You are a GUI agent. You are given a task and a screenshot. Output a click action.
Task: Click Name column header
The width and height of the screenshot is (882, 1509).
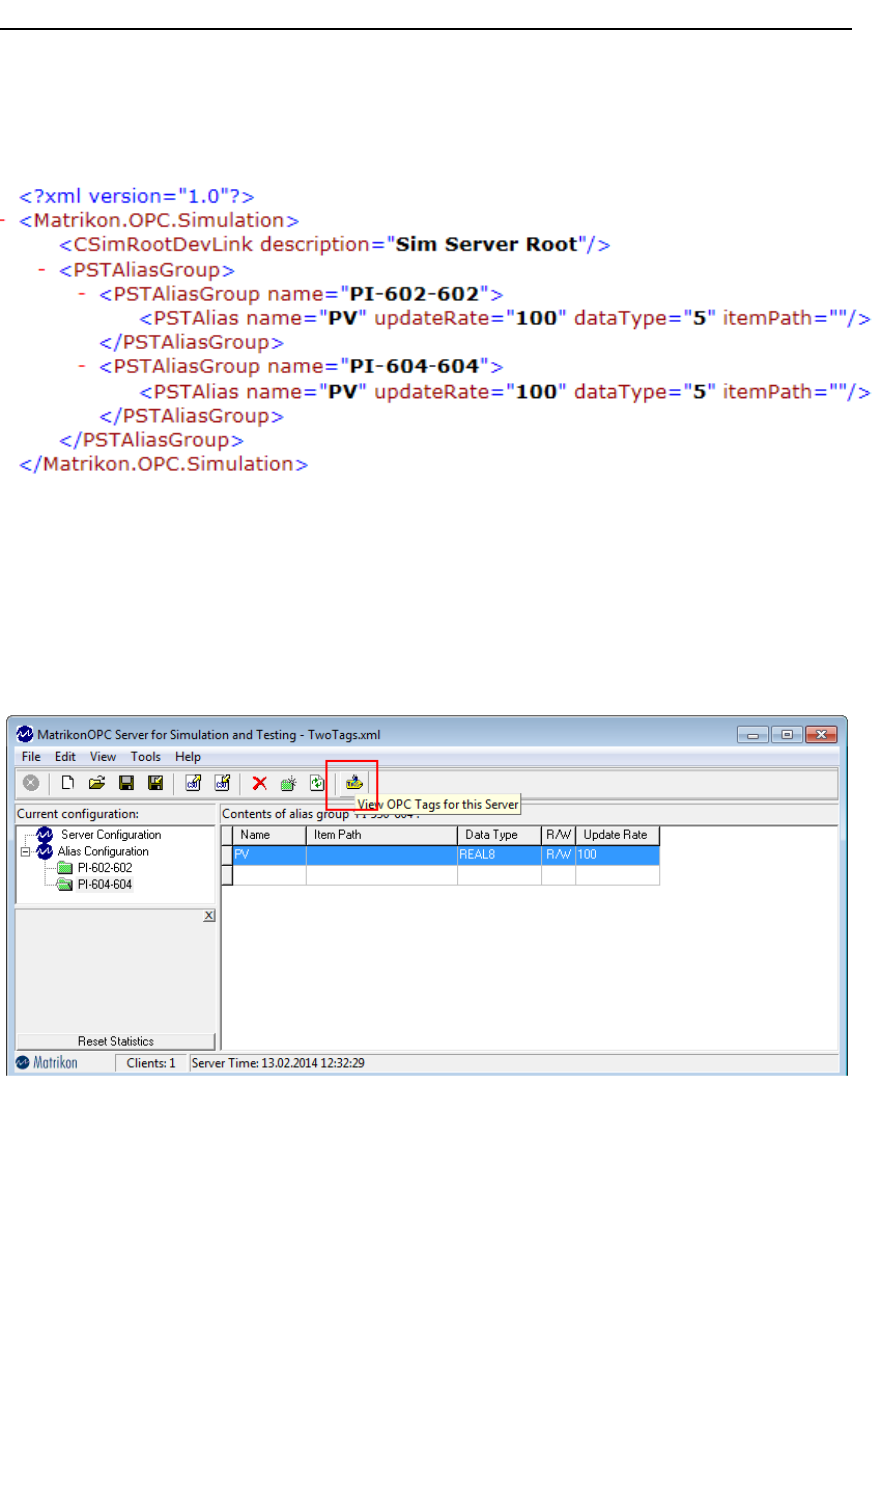[269, 835]
